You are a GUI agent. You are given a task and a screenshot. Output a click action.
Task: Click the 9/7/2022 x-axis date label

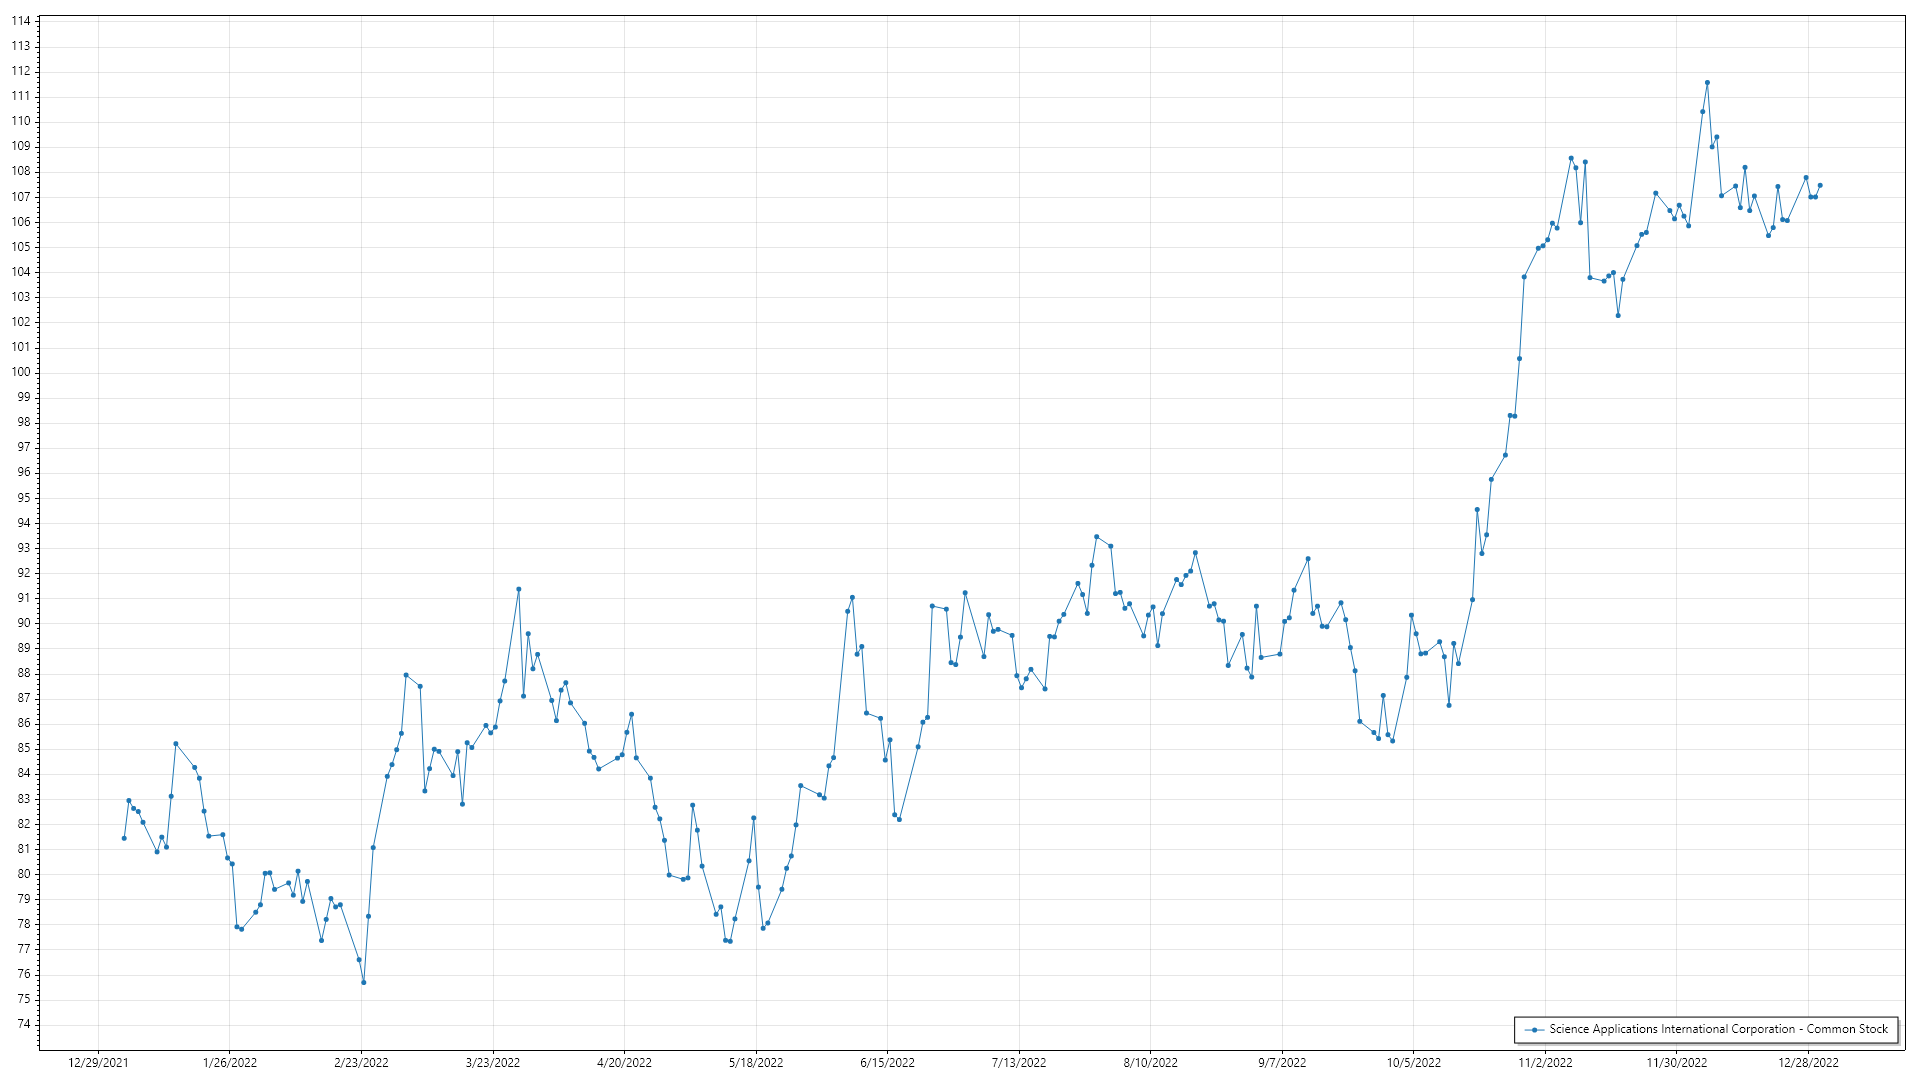click(1282, 1063)
